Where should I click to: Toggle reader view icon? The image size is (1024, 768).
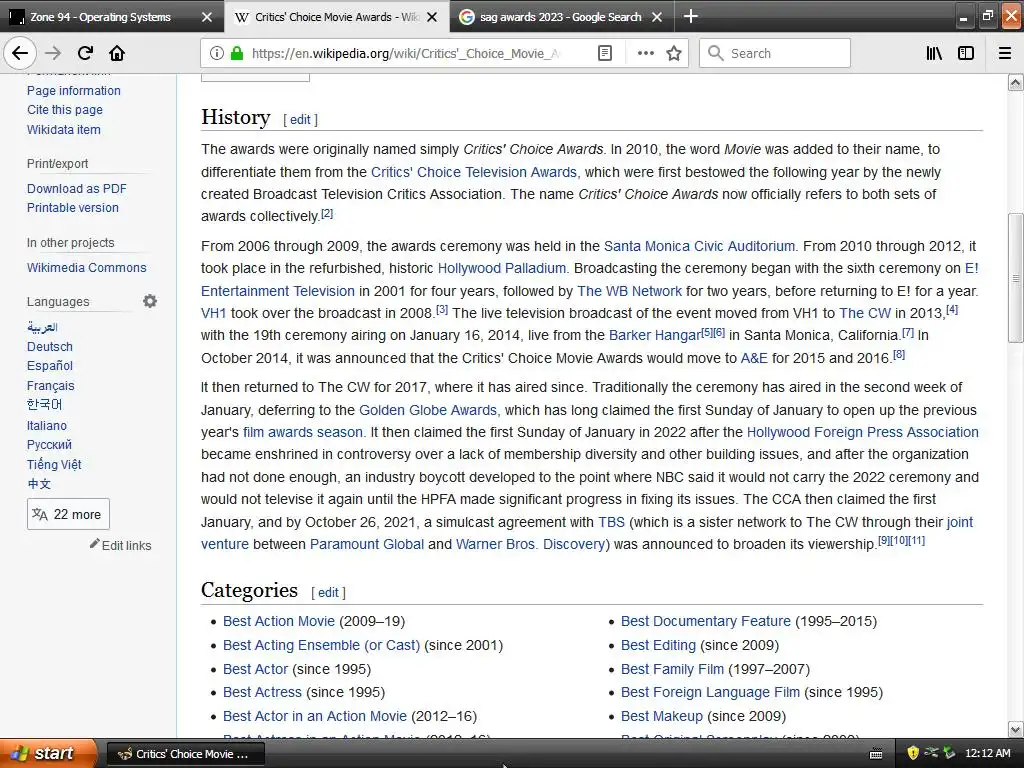pos(605,53)
